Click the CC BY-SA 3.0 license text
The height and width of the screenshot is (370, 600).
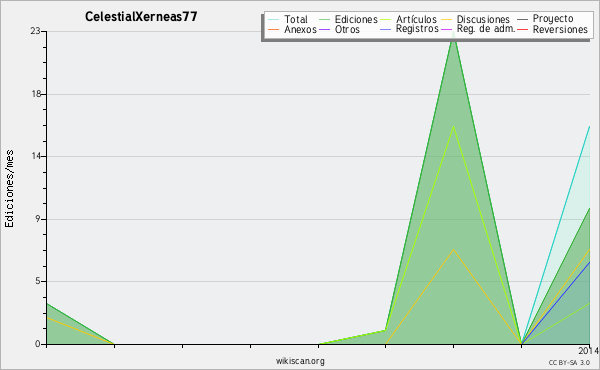click(x=569, y=363)
